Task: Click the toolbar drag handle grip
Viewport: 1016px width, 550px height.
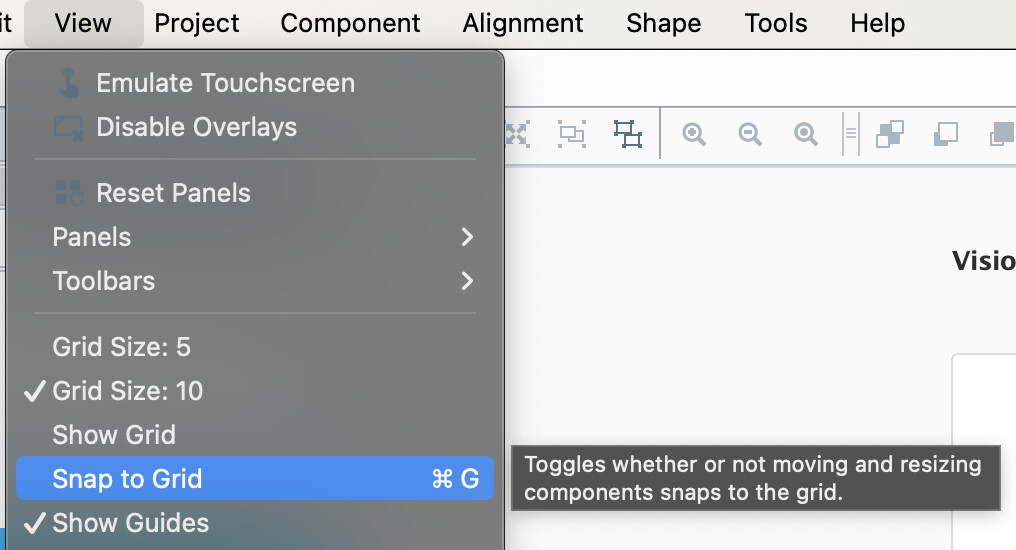Action: tap(851, 134)
